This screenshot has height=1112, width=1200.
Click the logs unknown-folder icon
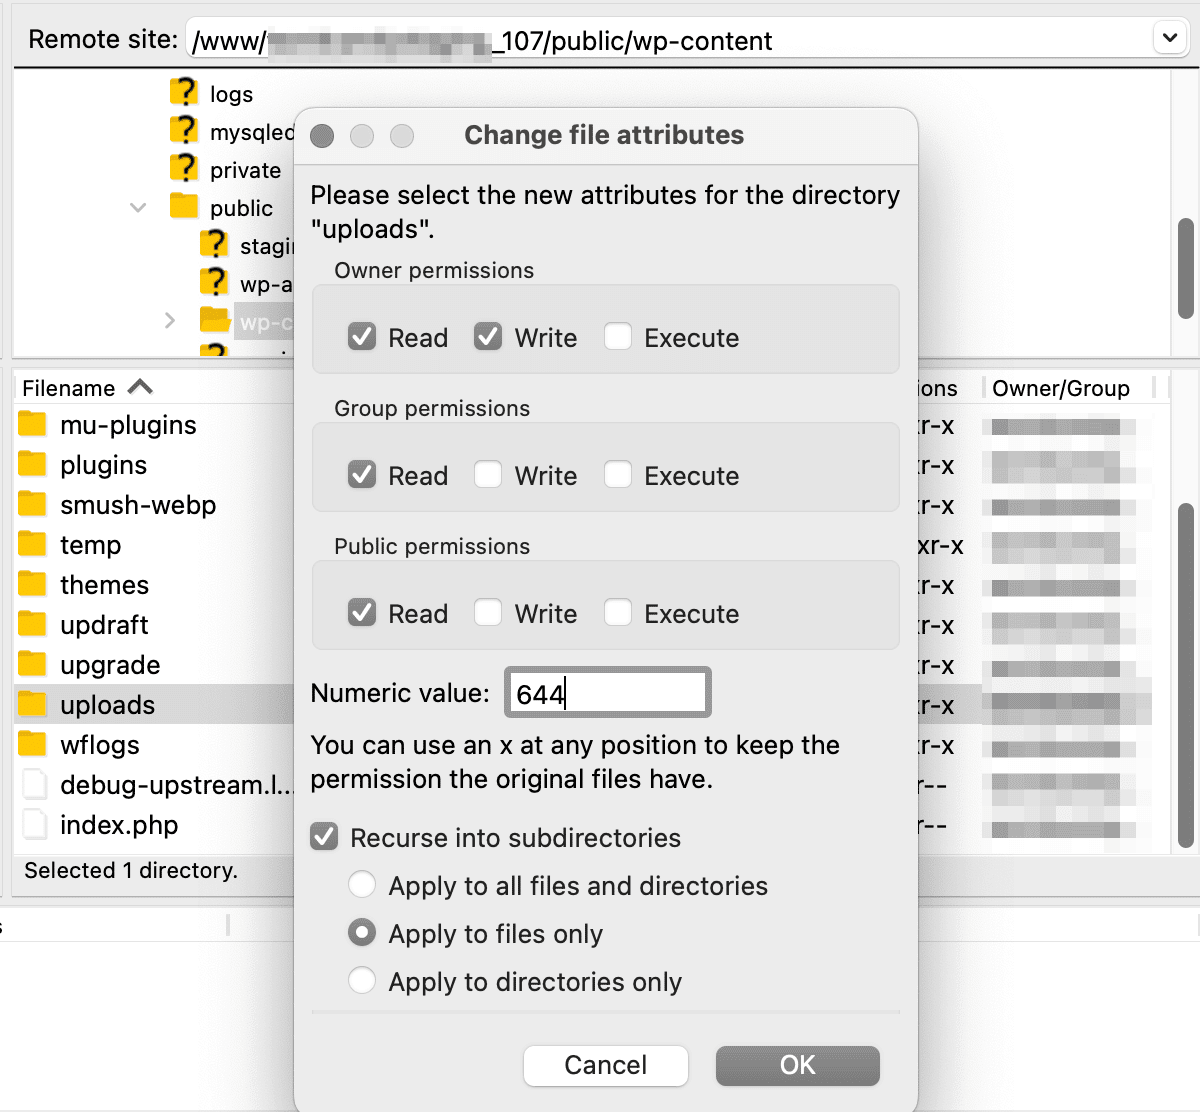[x=184, y=93]
